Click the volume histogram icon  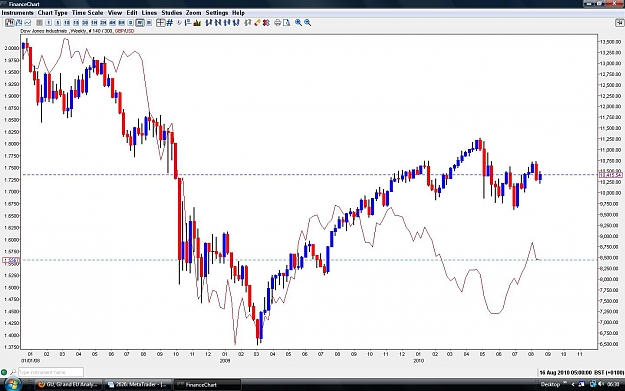click(197, 23)
